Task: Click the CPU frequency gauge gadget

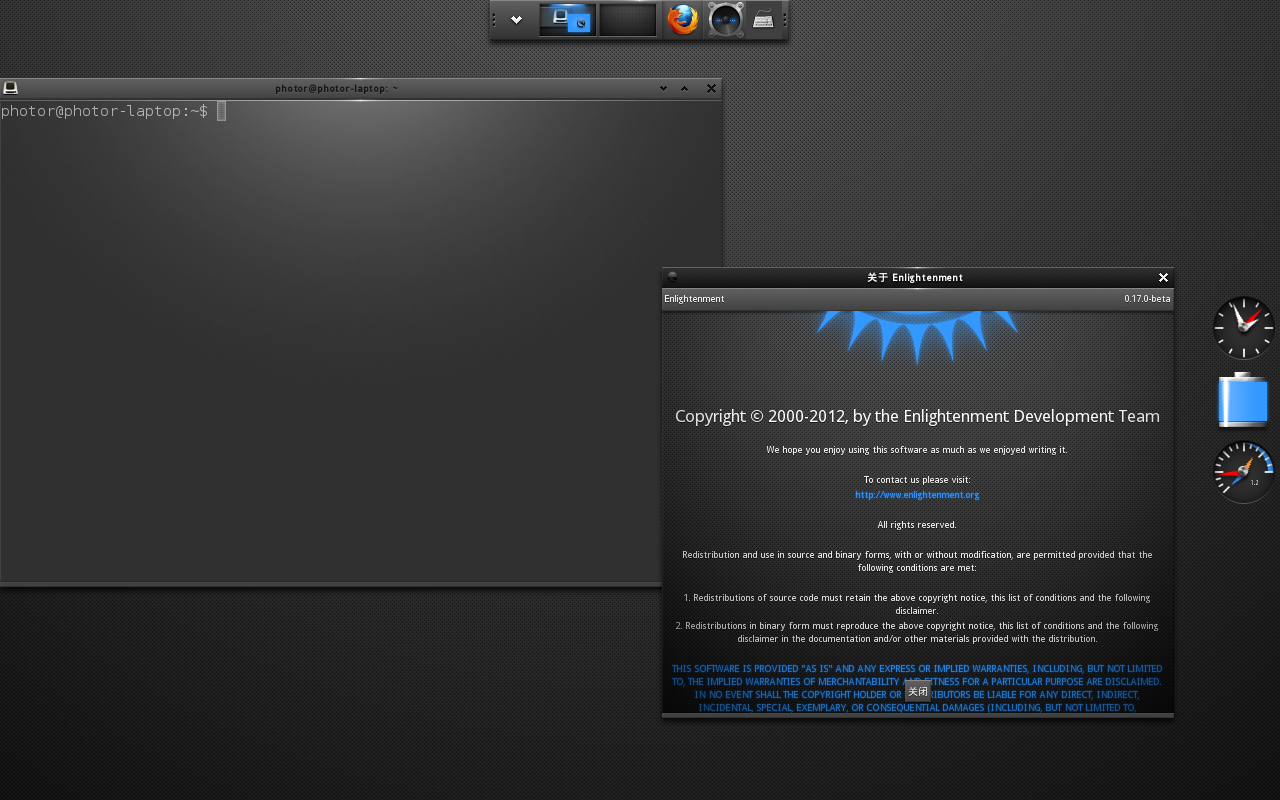Action: [x=1243, y=472]
